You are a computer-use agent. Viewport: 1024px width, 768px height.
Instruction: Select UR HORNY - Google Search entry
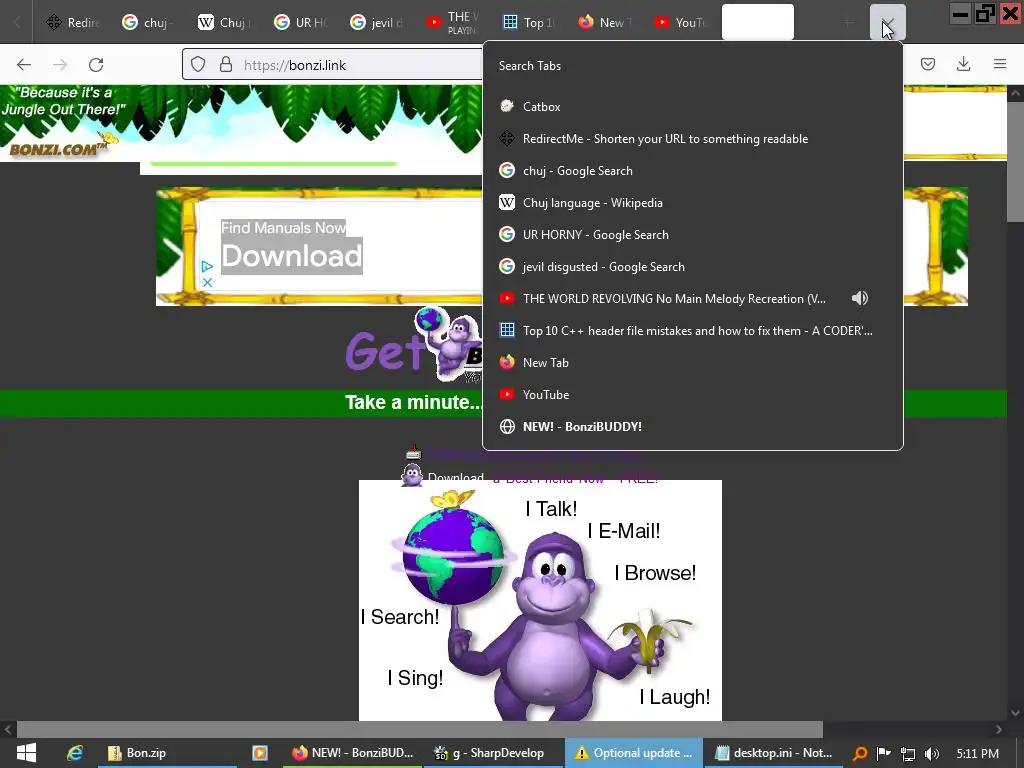pos(692,234)
